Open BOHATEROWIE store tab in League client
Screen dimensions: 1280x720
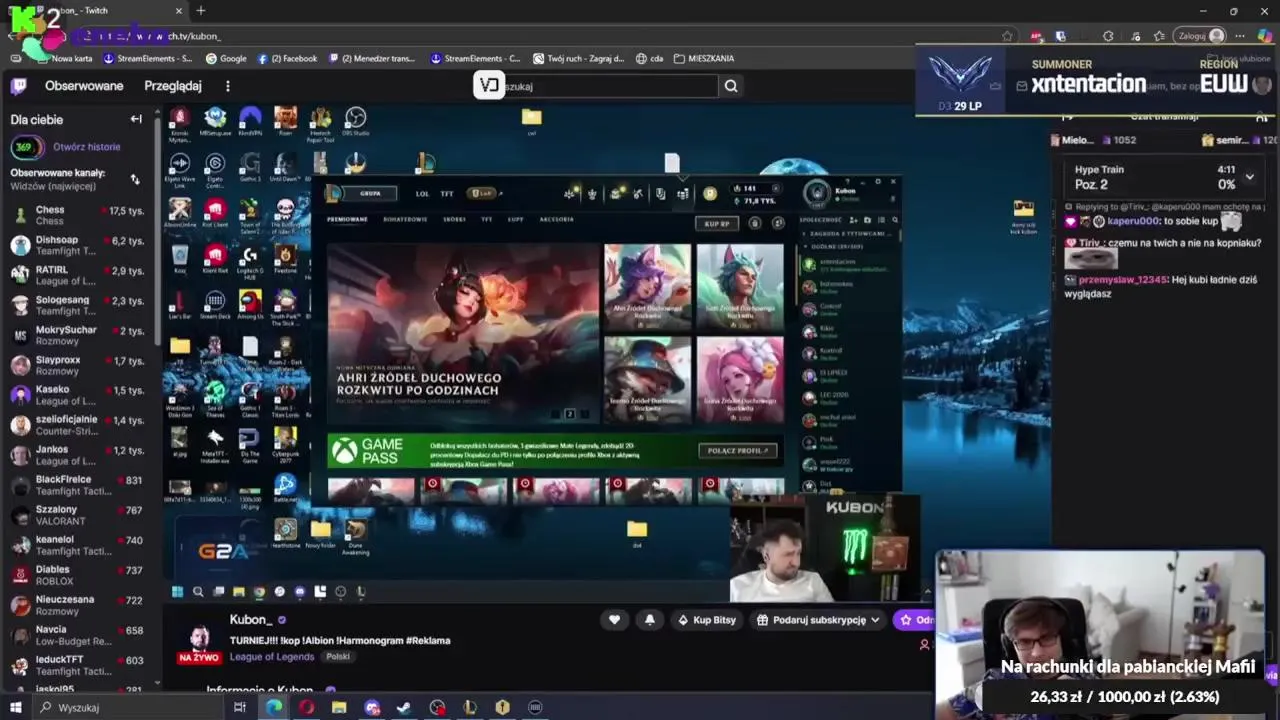coord(405,219)
